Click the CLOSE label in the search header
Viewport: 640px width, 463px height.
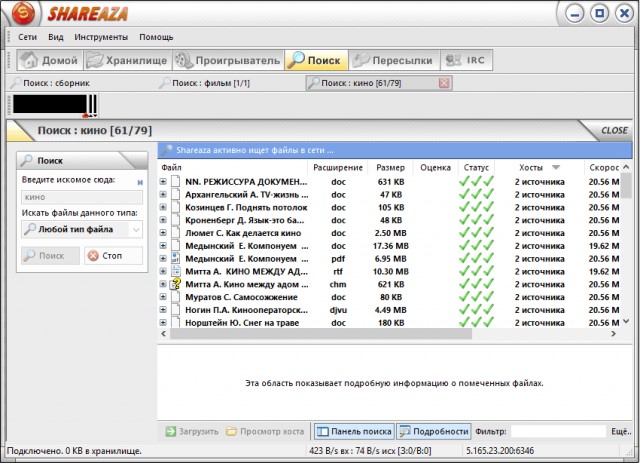point(614,131)
